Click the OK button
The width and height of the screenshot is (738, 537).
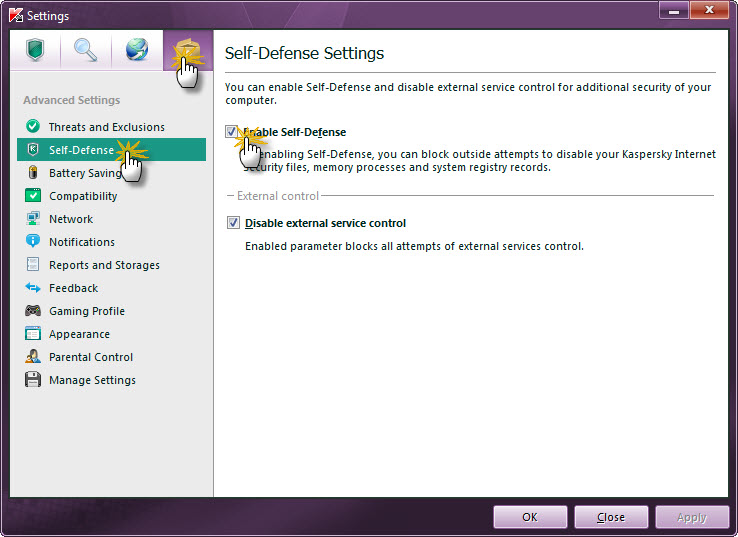(530, 517)
